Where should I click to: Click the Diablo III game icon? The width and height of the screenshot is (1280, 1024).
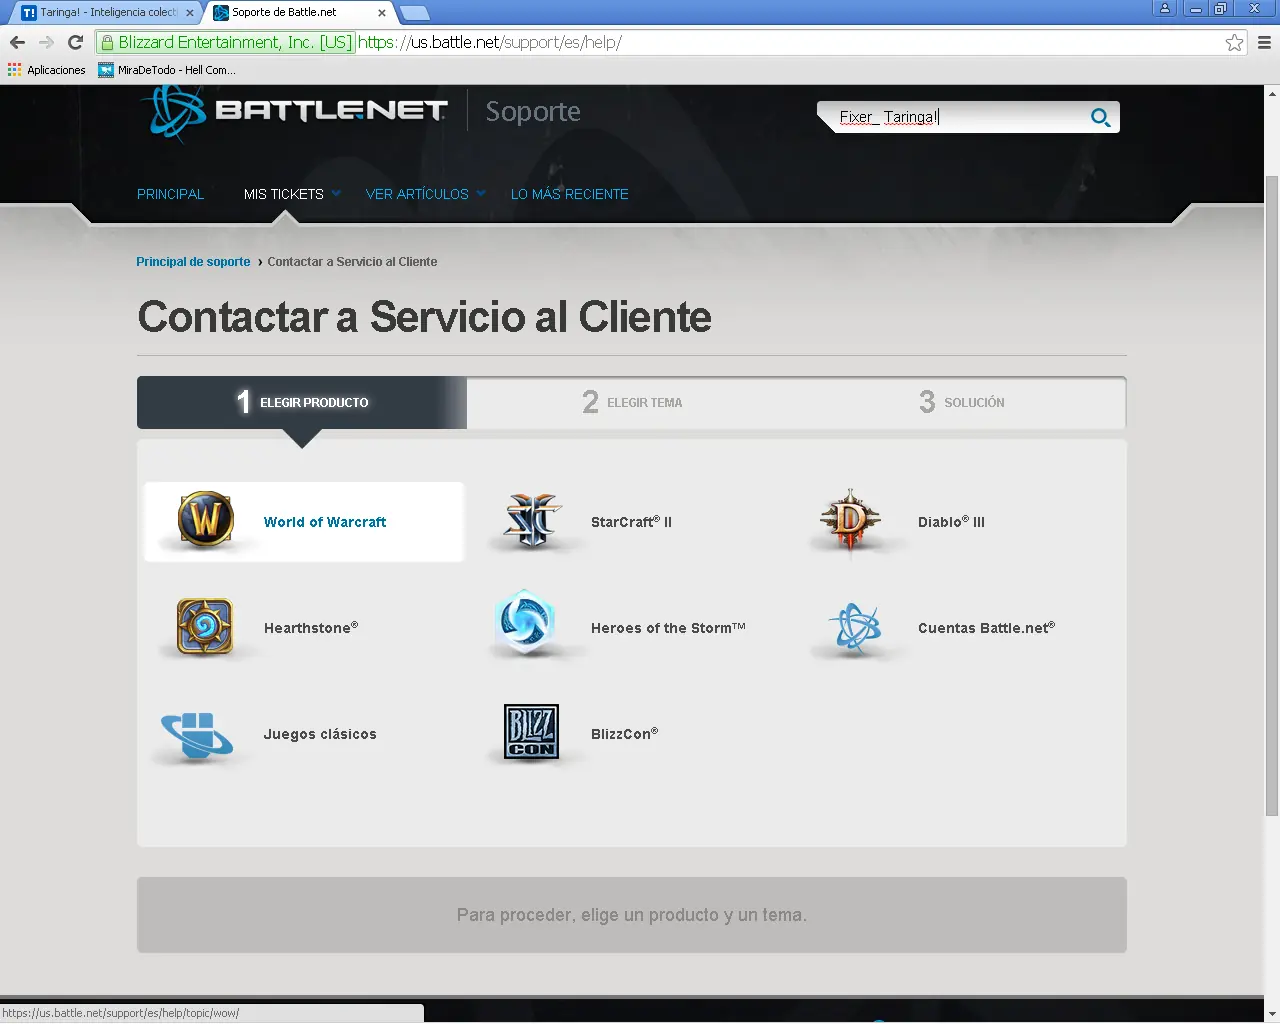pos(850,520)
